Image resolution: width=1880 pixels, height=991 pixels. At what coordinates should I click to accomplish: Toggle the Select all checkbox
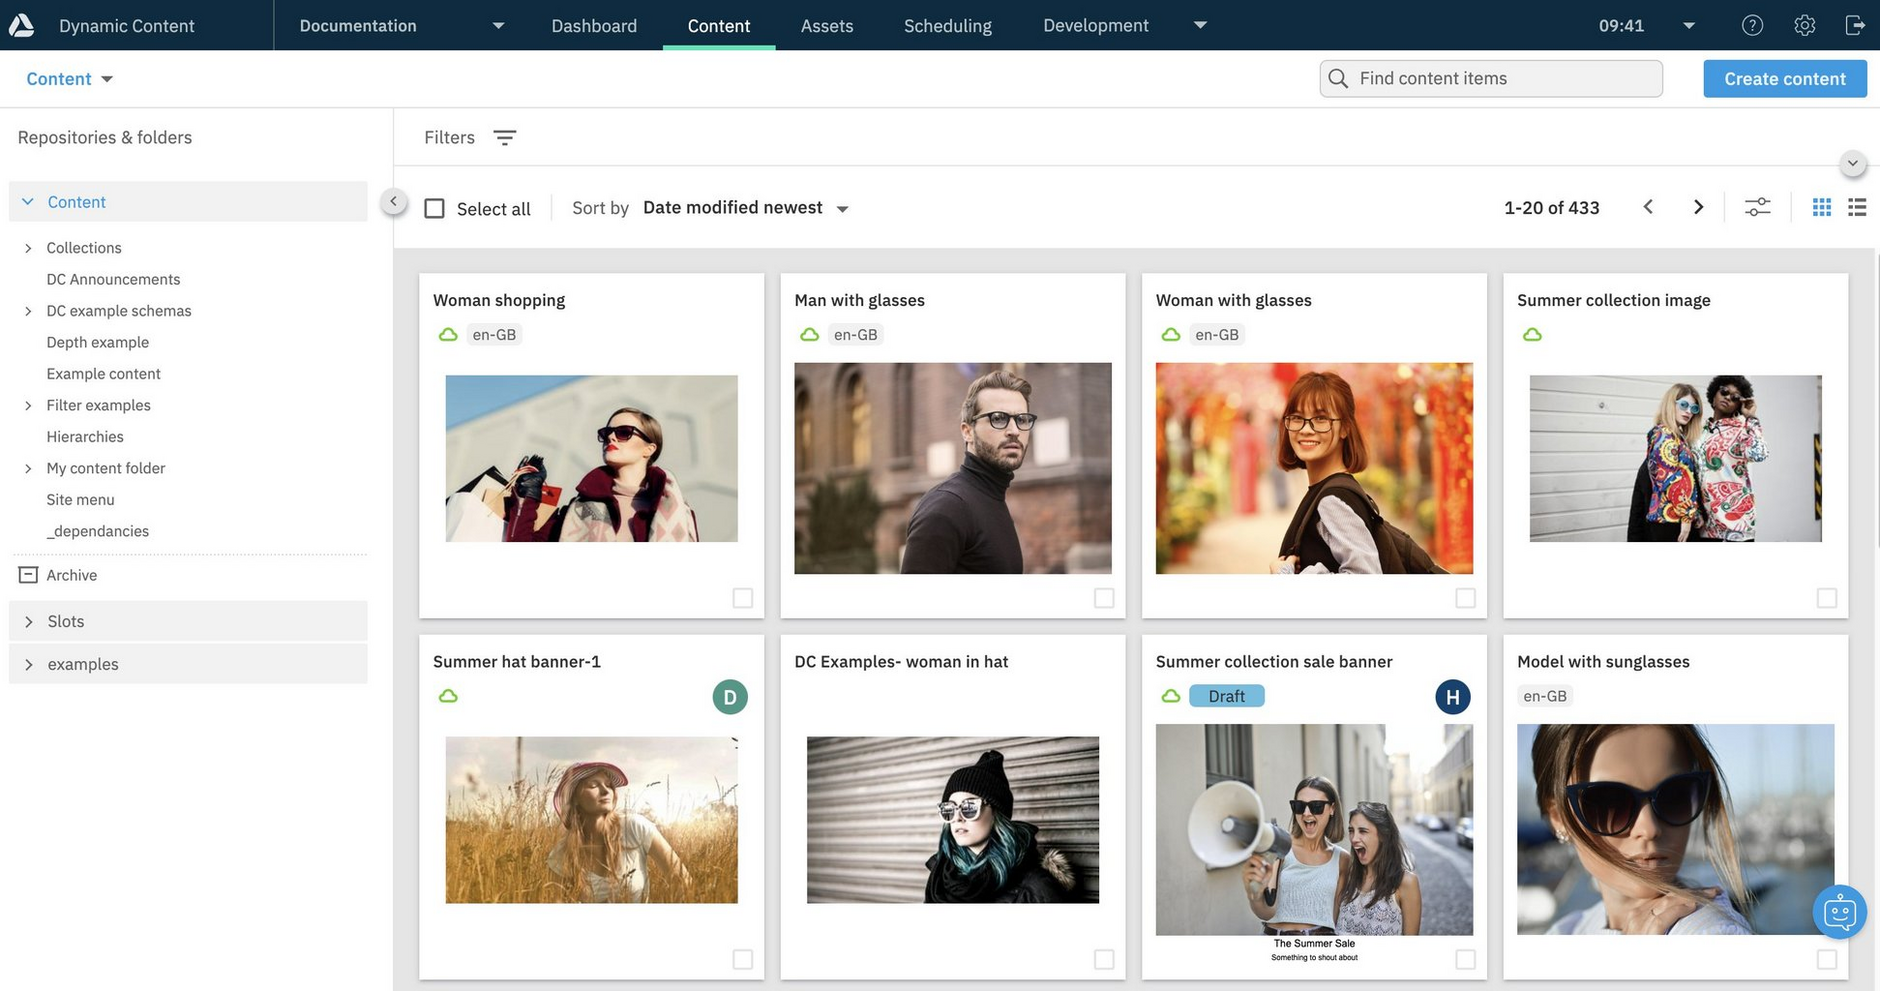click(x=434, y=207)
